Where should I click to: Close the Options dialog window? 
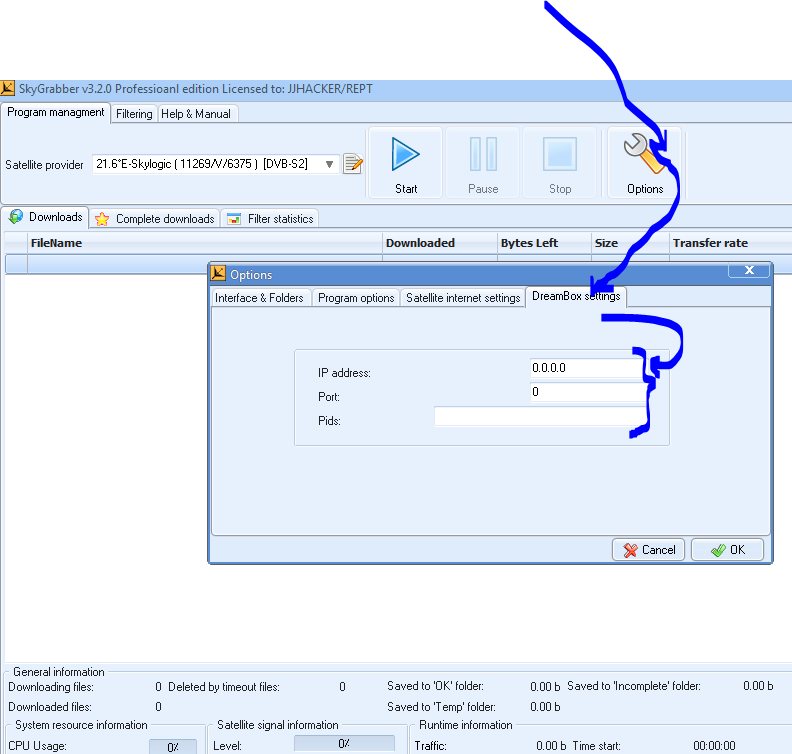[x=749, y=271]
